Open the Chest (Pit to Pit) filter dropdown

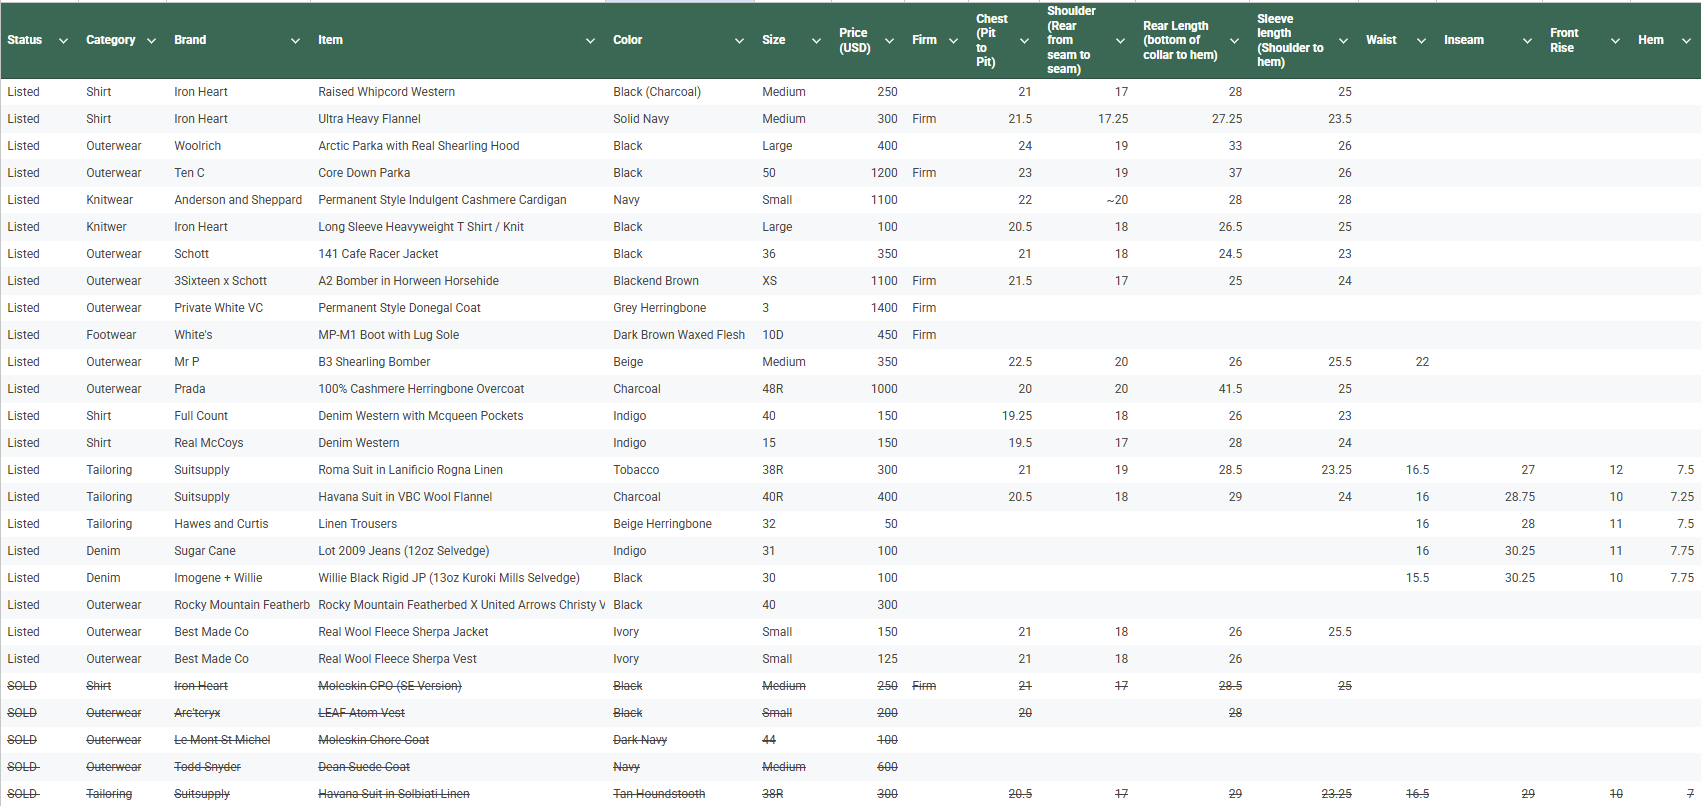pos(1024,41)
